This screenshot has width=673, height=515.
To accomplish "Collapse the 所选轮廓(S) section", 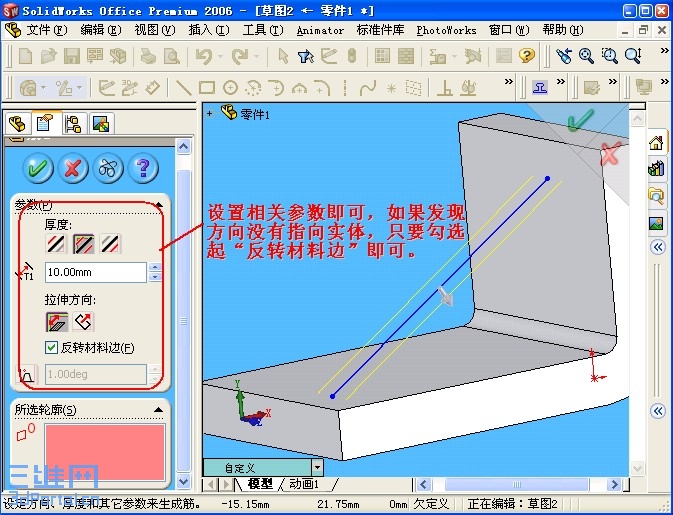I will click(x=158, y=410).
